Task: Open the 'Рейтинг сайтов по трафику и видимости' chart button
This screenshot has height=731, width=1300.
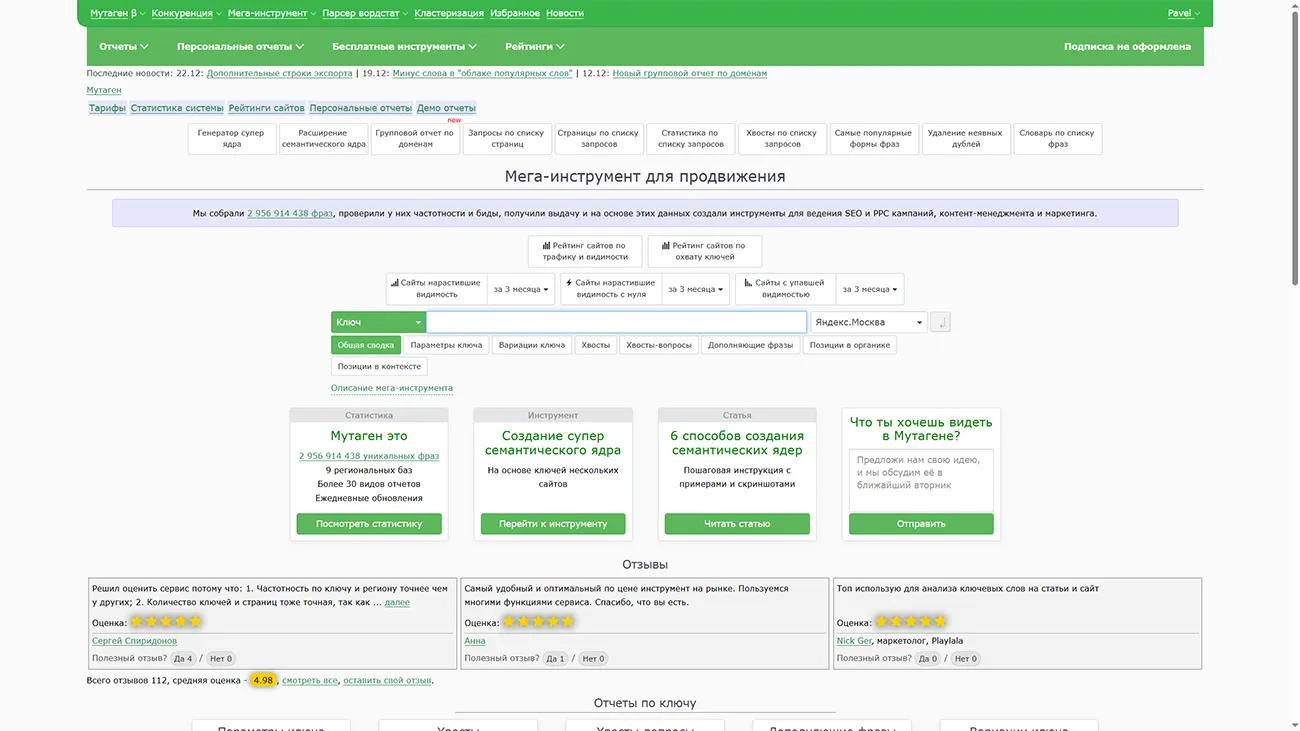Action: click(x=584, y=251)
